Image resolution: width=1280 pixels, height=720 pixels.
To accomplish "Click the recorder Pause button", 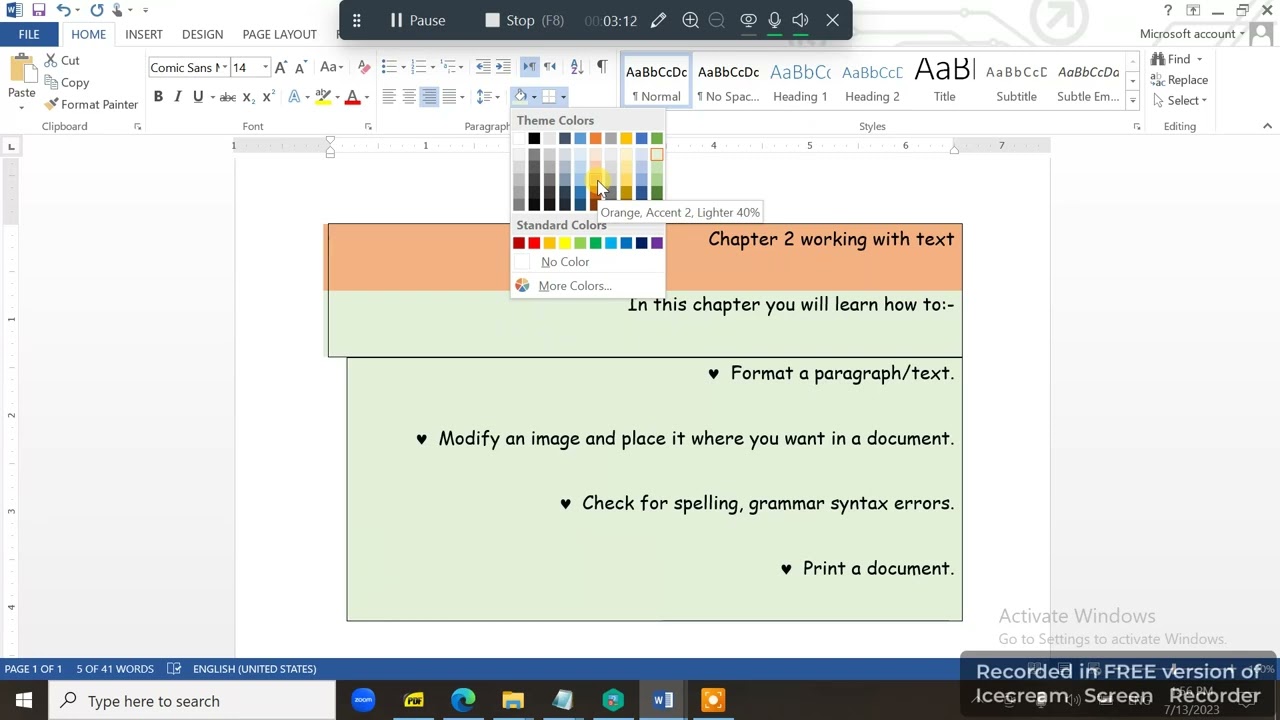I will coord(417,20).
